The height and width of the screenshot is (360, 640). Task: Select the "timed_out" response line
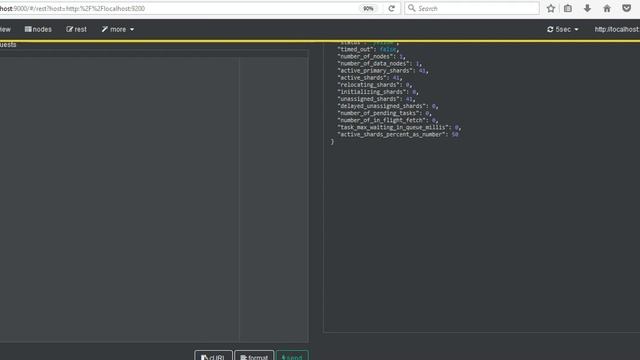point(367,49)
